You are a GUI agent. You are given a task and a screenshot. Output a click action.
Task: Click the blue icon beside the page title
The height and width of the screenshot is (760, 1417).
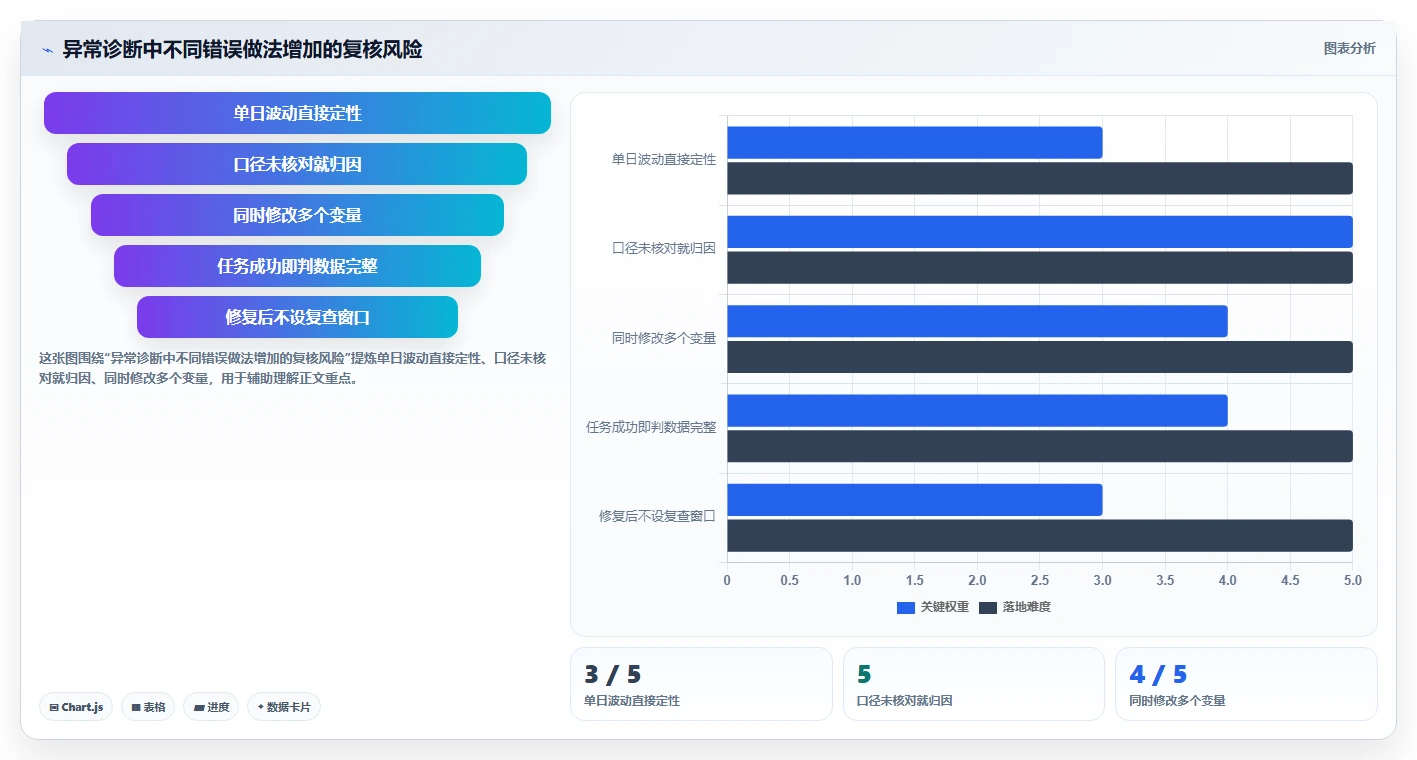[47, 50]
